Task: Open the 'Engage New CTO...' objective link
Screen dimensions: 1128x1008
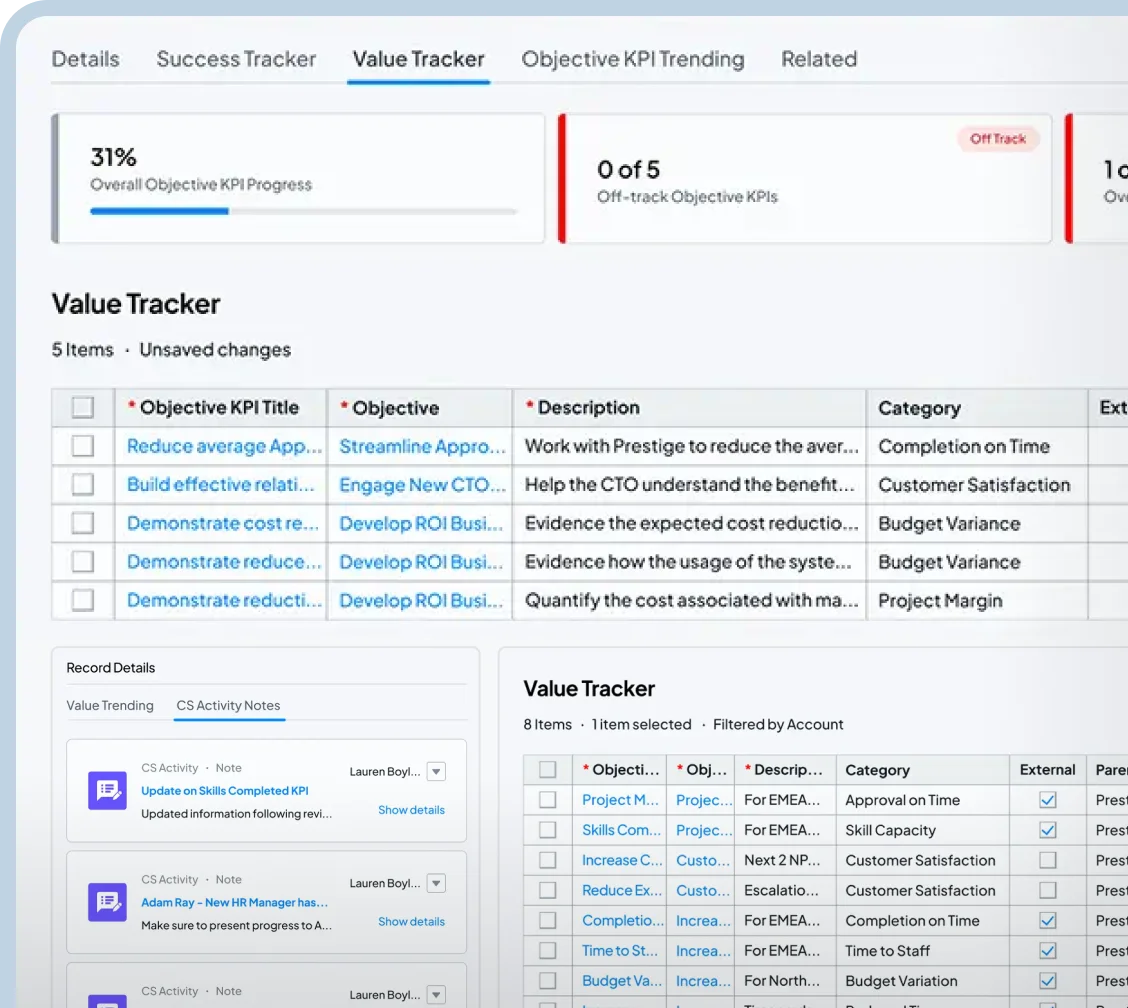Action: click(x=421, y=485)
